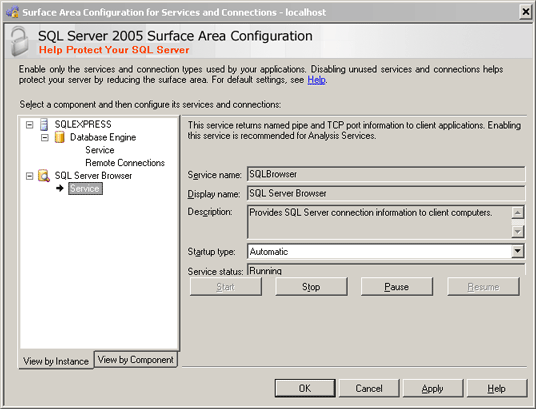Click the Service status field
Viewport: 536px width, 409px height.
coord(386,269)
